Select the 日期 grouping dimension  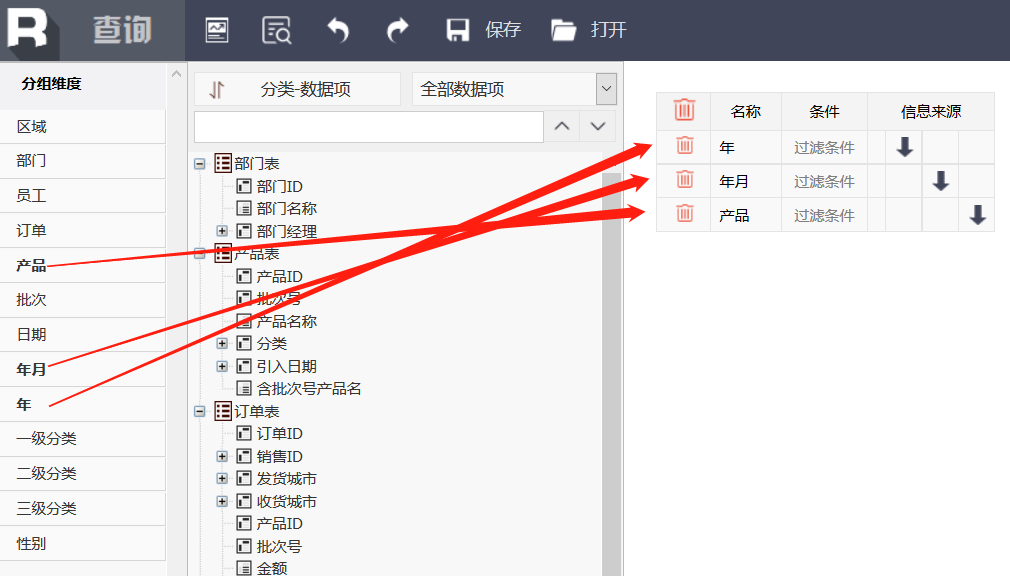pyautogui.click(x=82, y=335)
